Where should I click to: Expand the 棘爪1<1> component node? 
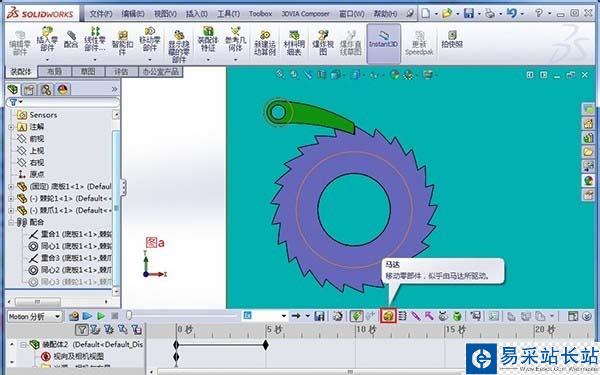point(11,210)
